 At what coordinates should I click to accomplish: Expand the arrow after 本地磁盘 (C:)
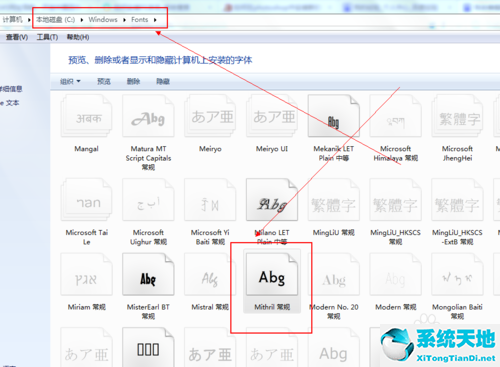pos(82,20)
